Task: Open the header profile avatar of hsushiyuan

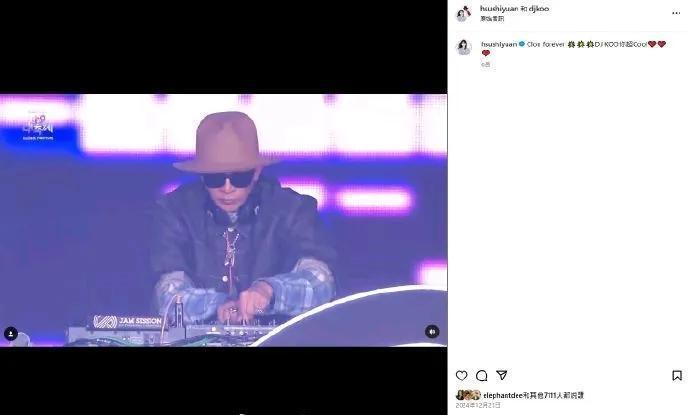Action: click(463, 14)
